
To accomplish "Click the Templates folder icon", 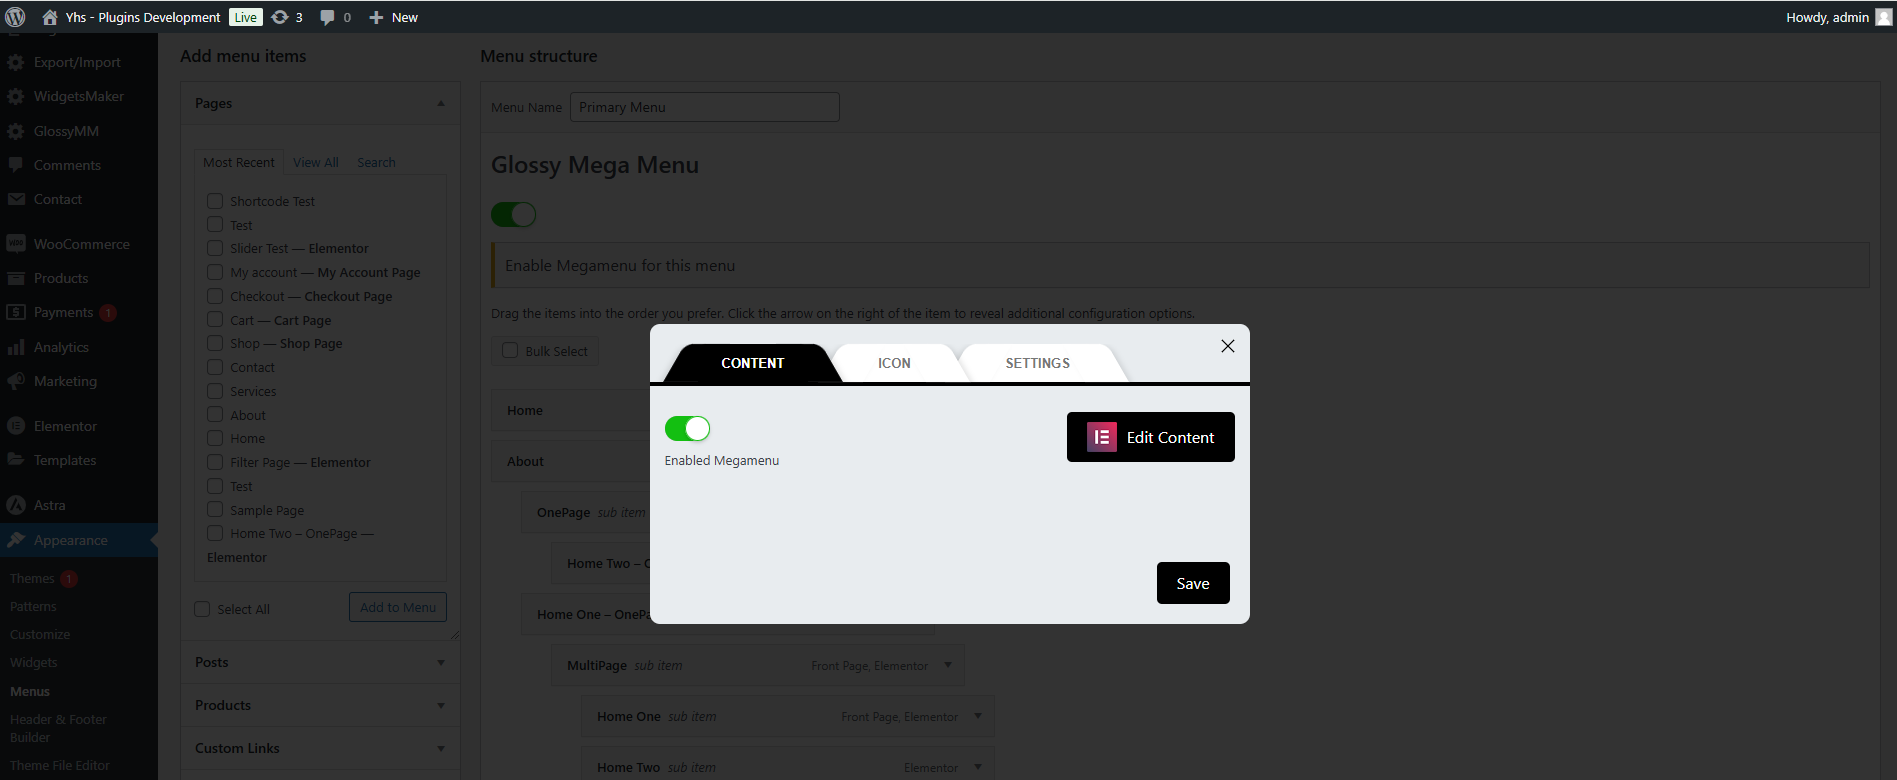I will [x=16, y=460].
